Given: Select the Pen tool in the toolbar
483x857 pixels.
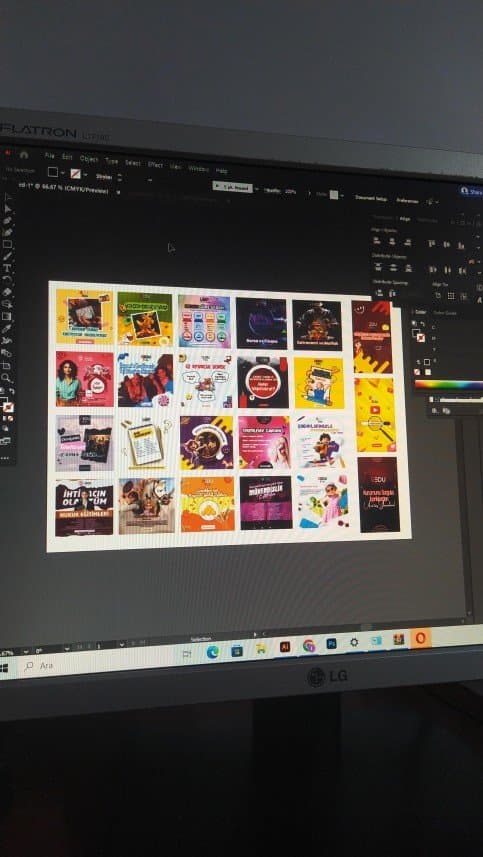Looking at the screenshot, I should point(8,221).
